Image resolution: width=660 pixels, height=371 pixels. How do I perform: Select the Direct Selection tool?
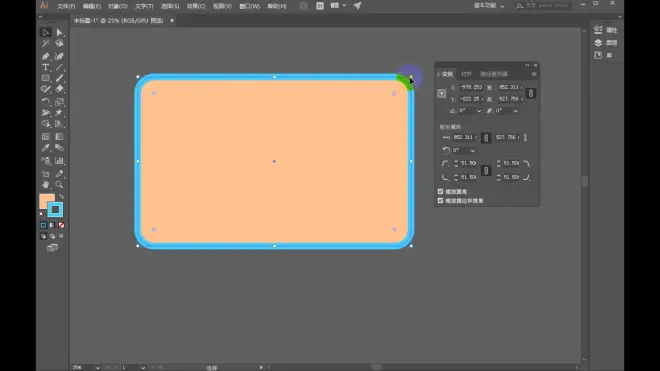point(59,32)
